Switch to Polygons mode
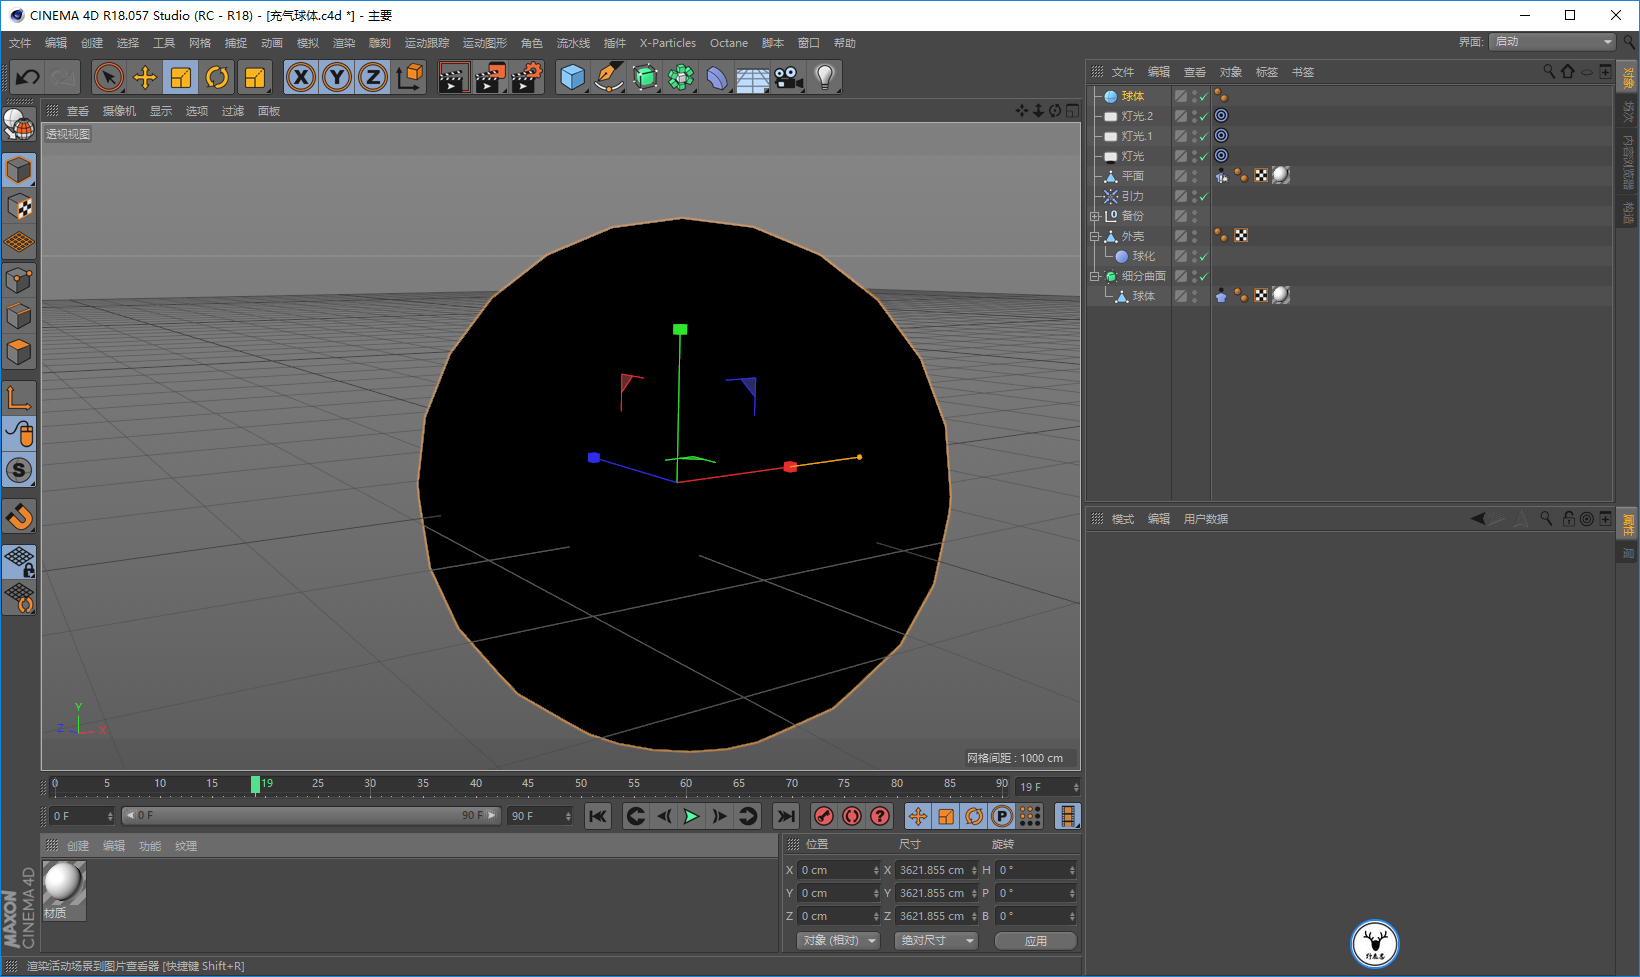The height and width of the screenshot is (977, 1640). pos(19,352)
